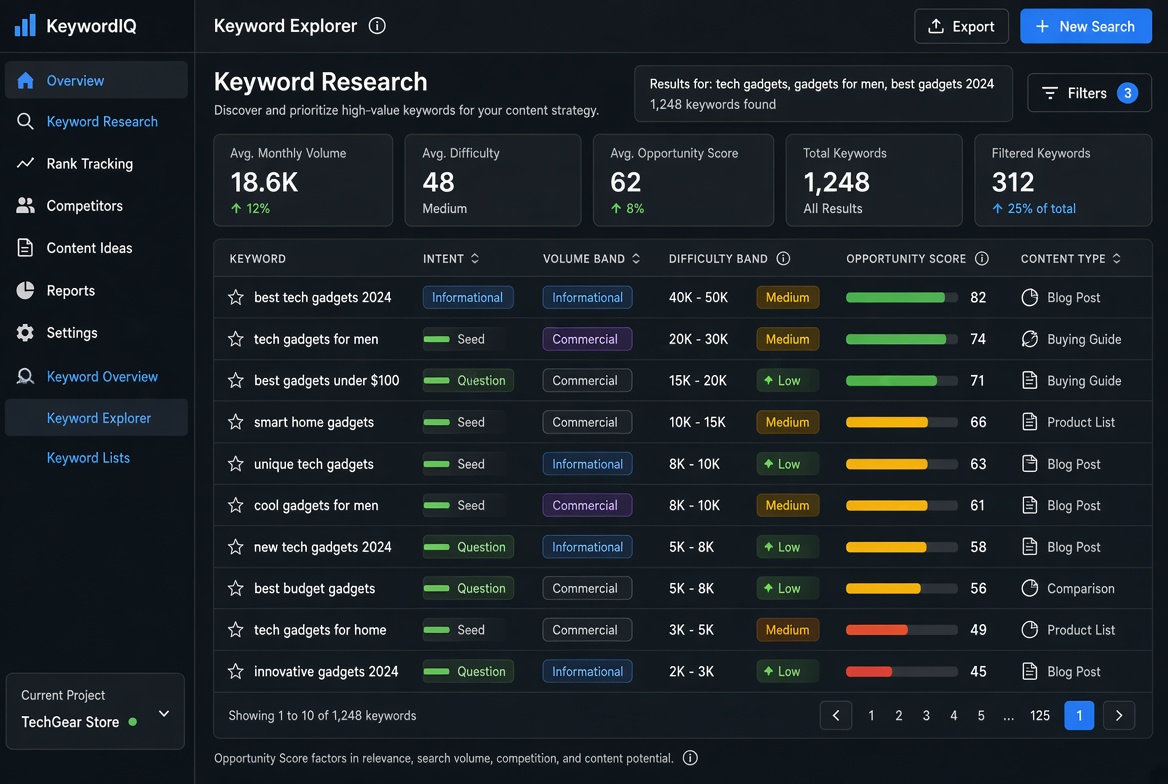Select Keyword Explorer sub-item
Image resolution: width=1168 pixels, height=784 pixels.
(x=96, y=418)
